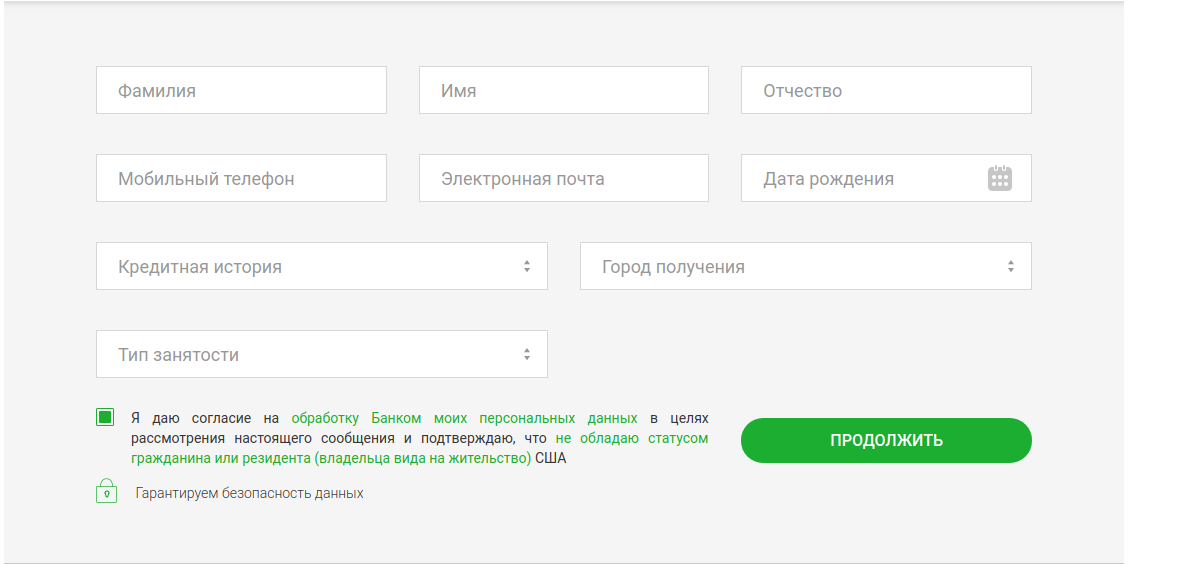Focus the Мобильный телефон field
1191x579 pixels.
coord(241,179)
